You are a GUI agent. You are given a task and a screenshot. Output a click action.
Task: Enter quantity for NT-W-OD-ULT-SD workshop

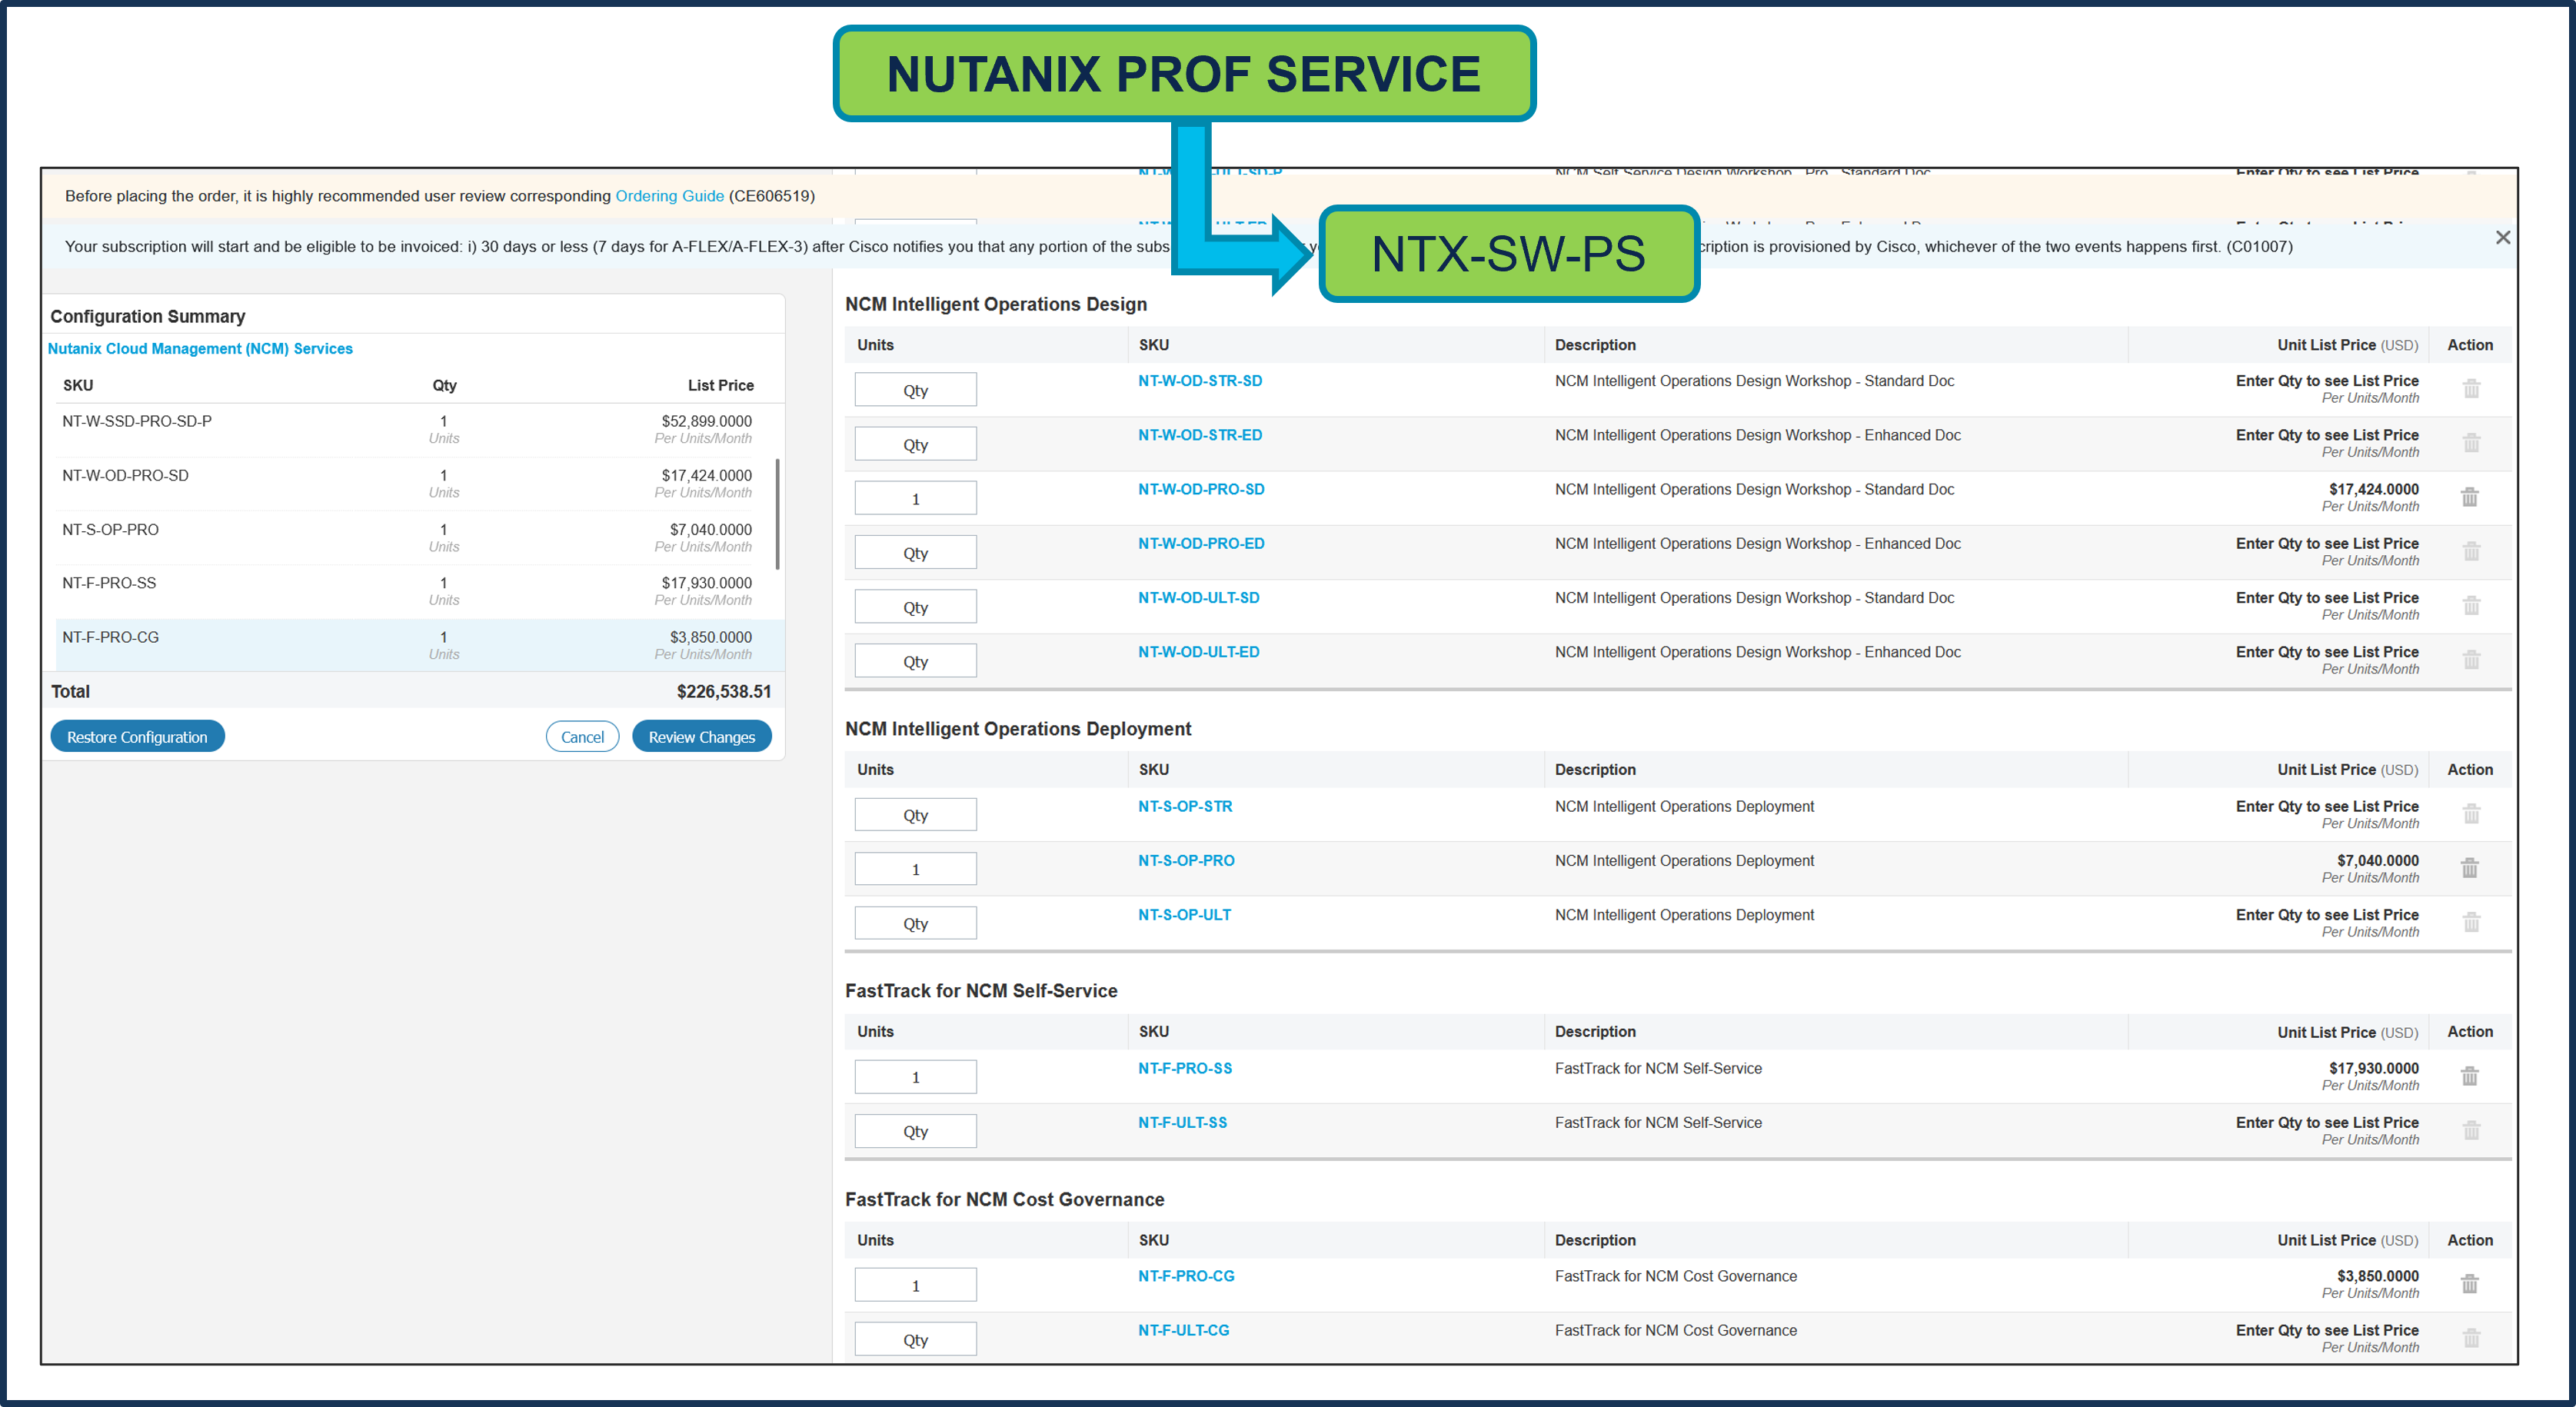point(914,606)
